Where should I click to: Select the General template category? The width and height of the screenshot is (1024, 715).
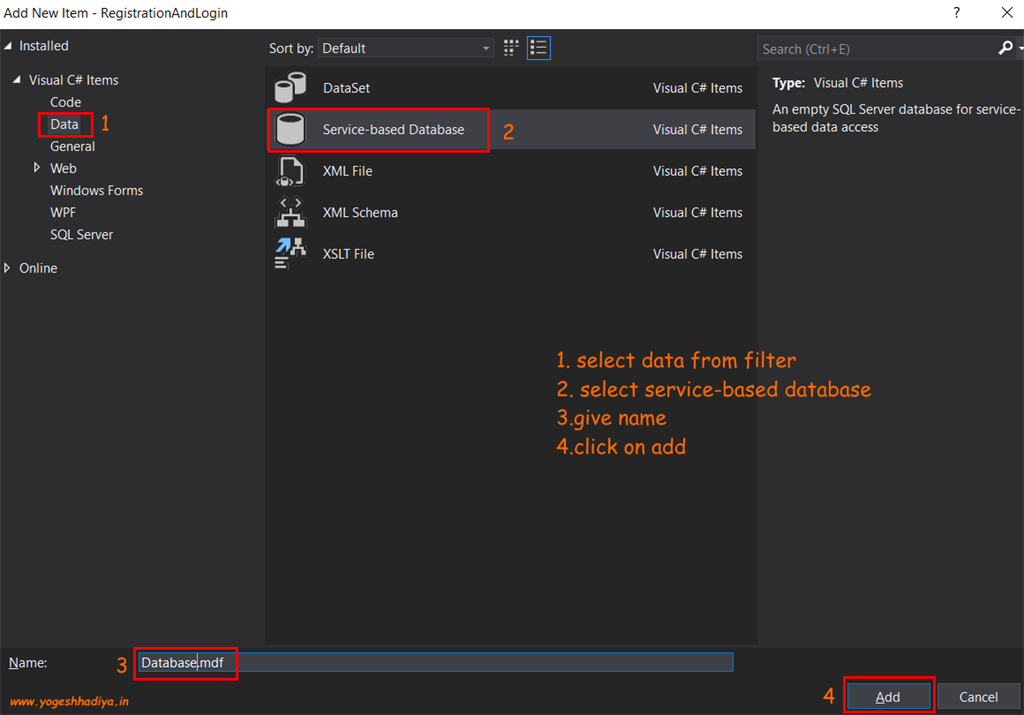point(74,146)
